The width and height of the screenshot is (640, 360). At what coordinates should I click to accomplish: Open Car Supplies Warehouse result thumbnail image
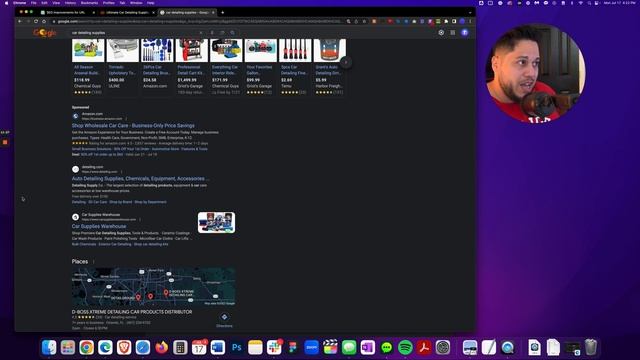tap(216, 222)
